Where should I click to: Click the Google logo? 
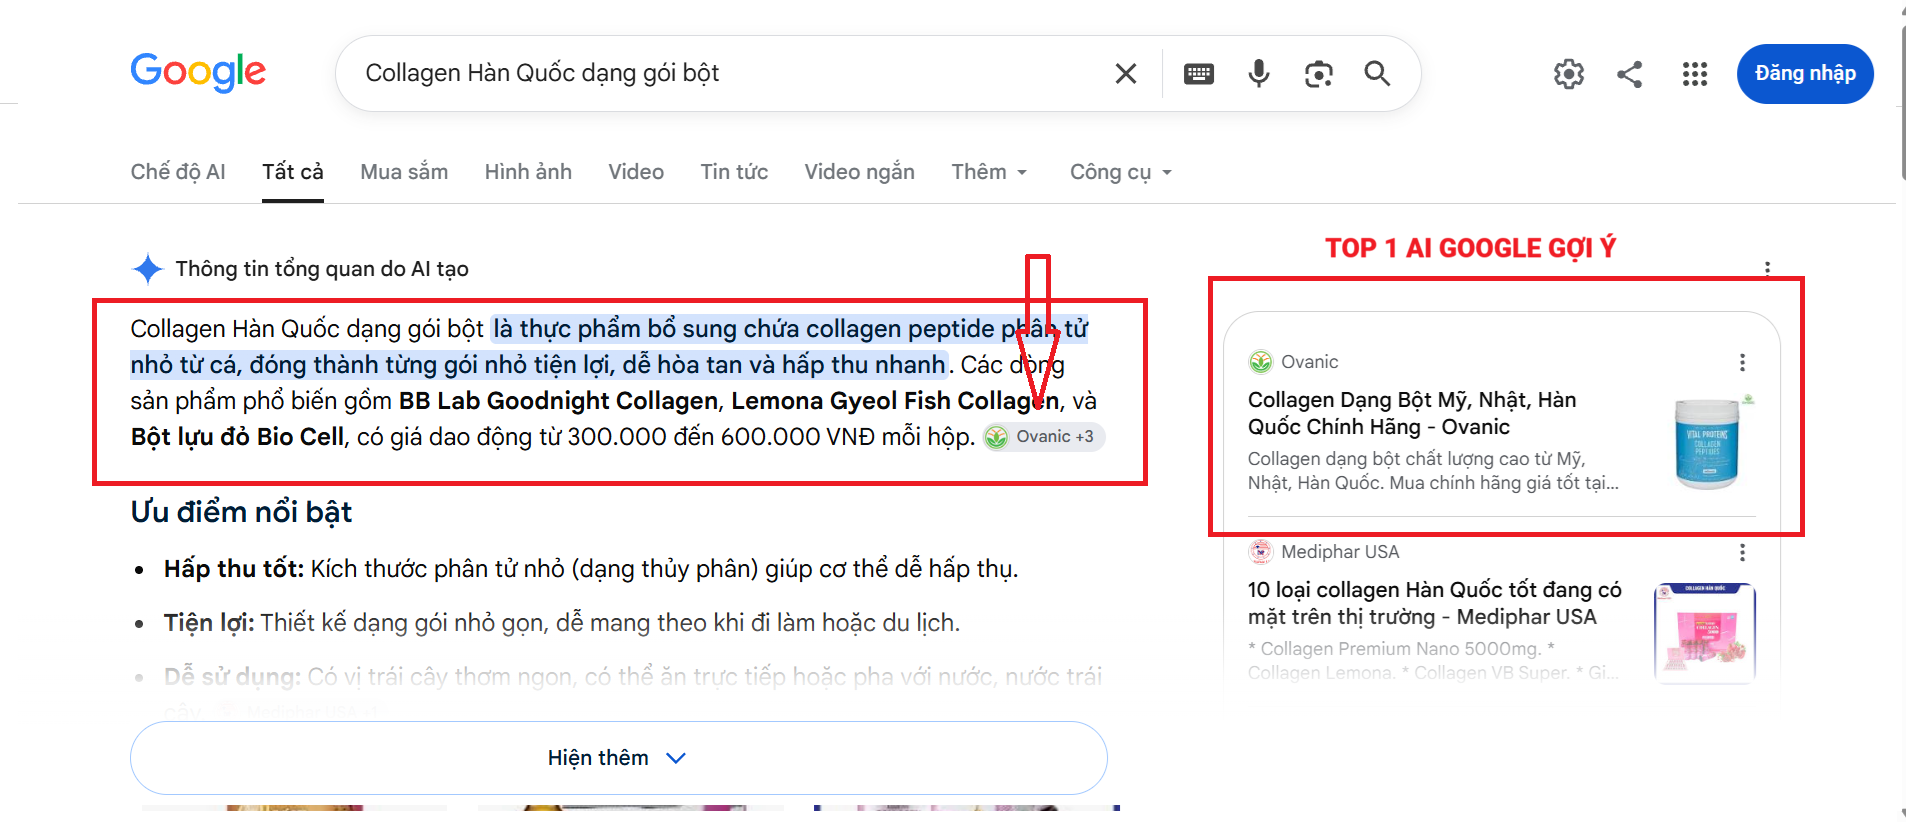point(198,72)
